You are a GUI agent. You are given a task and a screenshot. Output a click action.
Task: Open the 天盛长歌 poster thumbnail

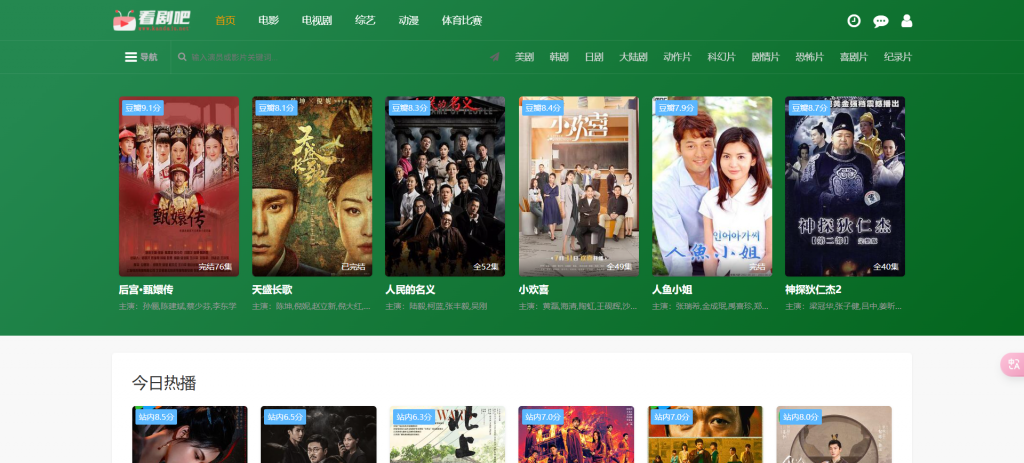click(312, 187)
